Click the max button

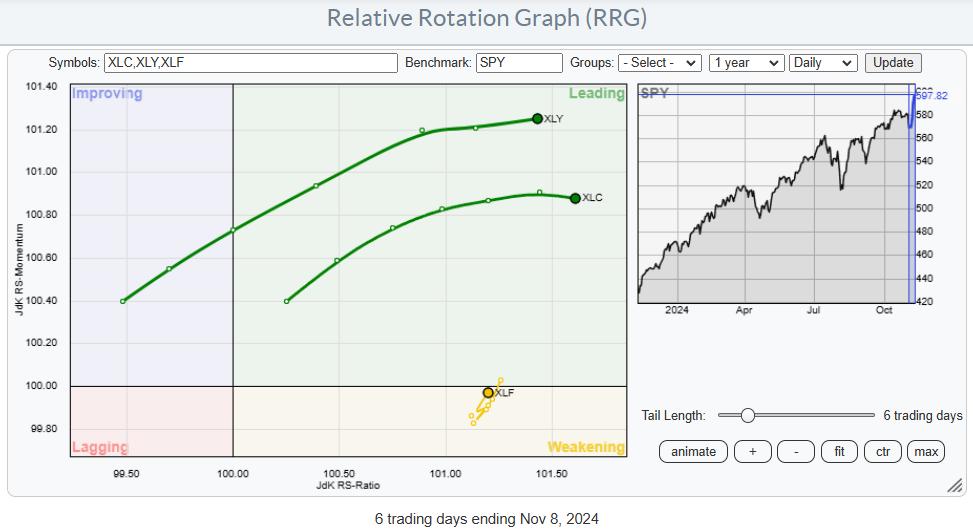tap(926, 451)
